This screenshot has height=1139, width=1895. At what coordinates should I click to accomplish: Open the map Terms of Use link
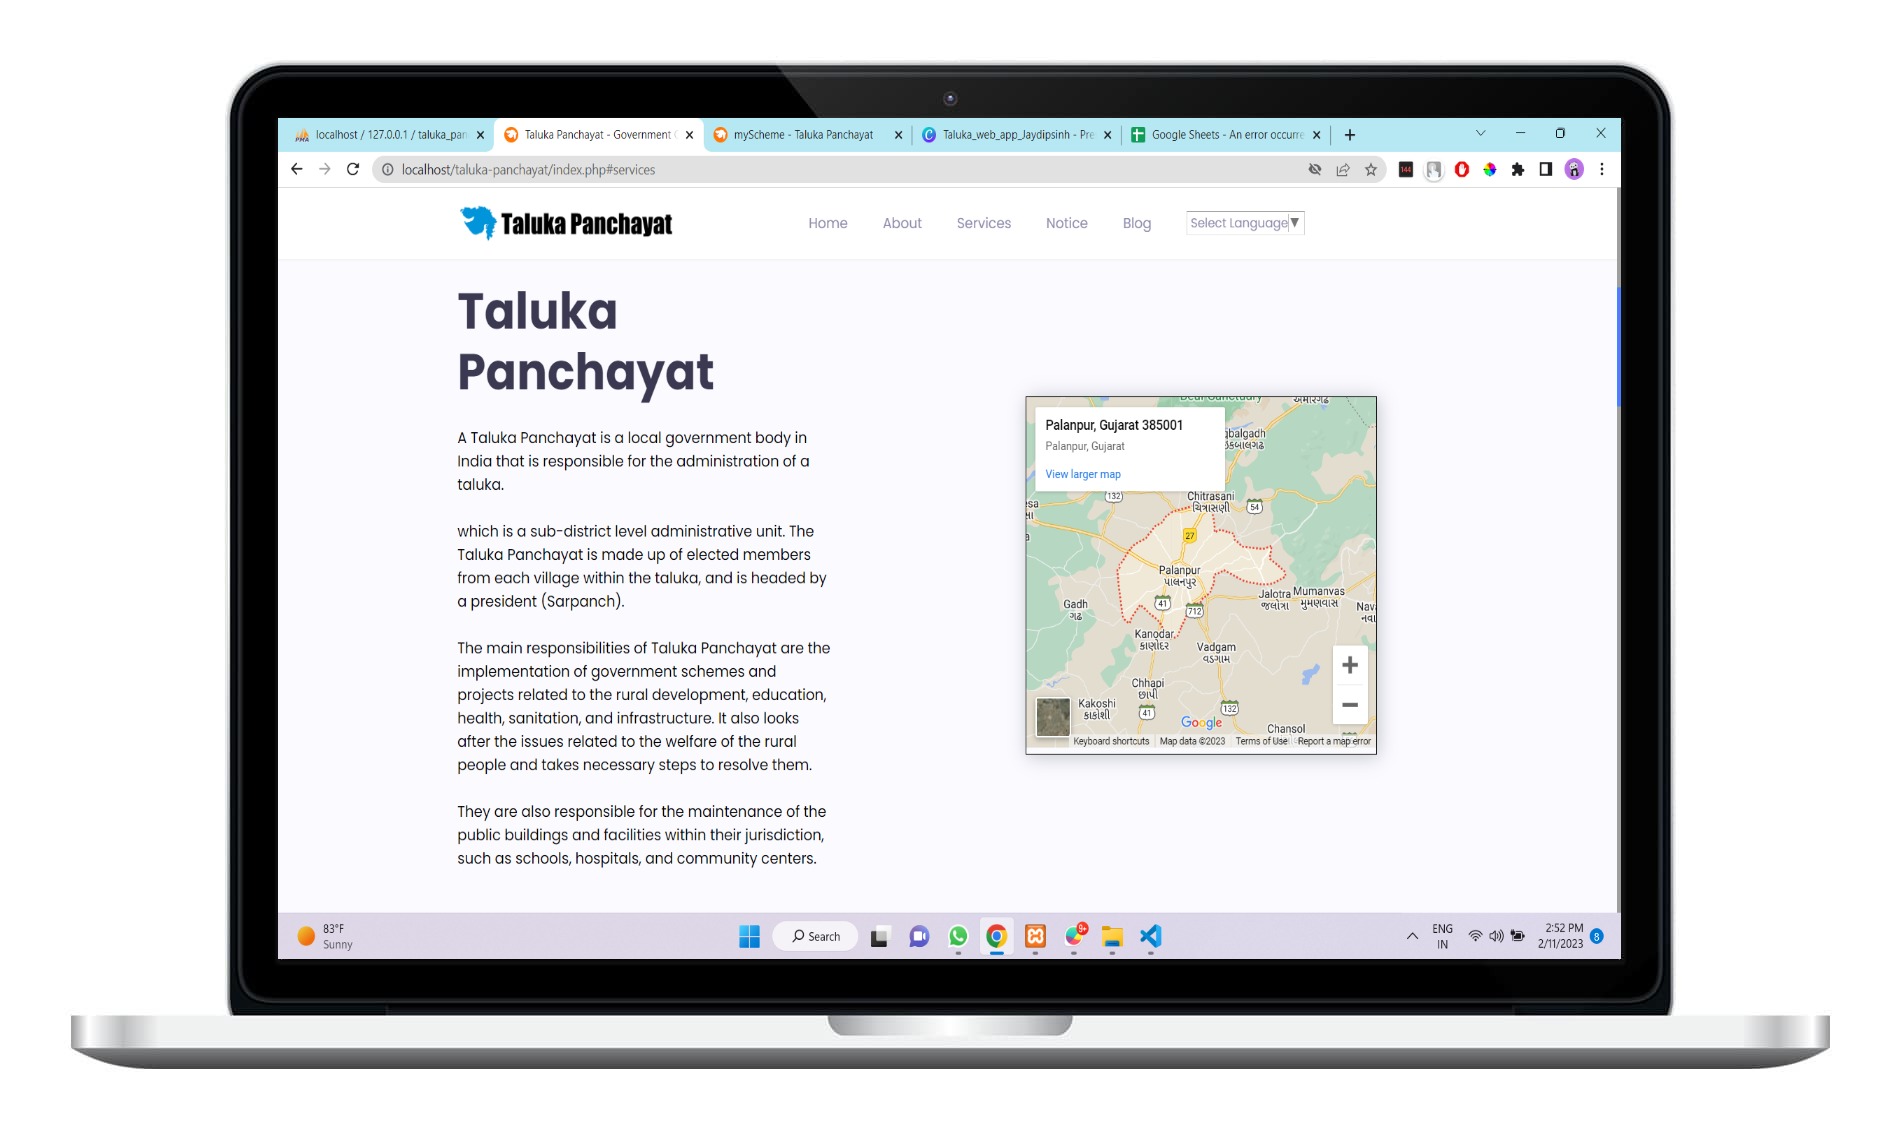point(1262,741)
